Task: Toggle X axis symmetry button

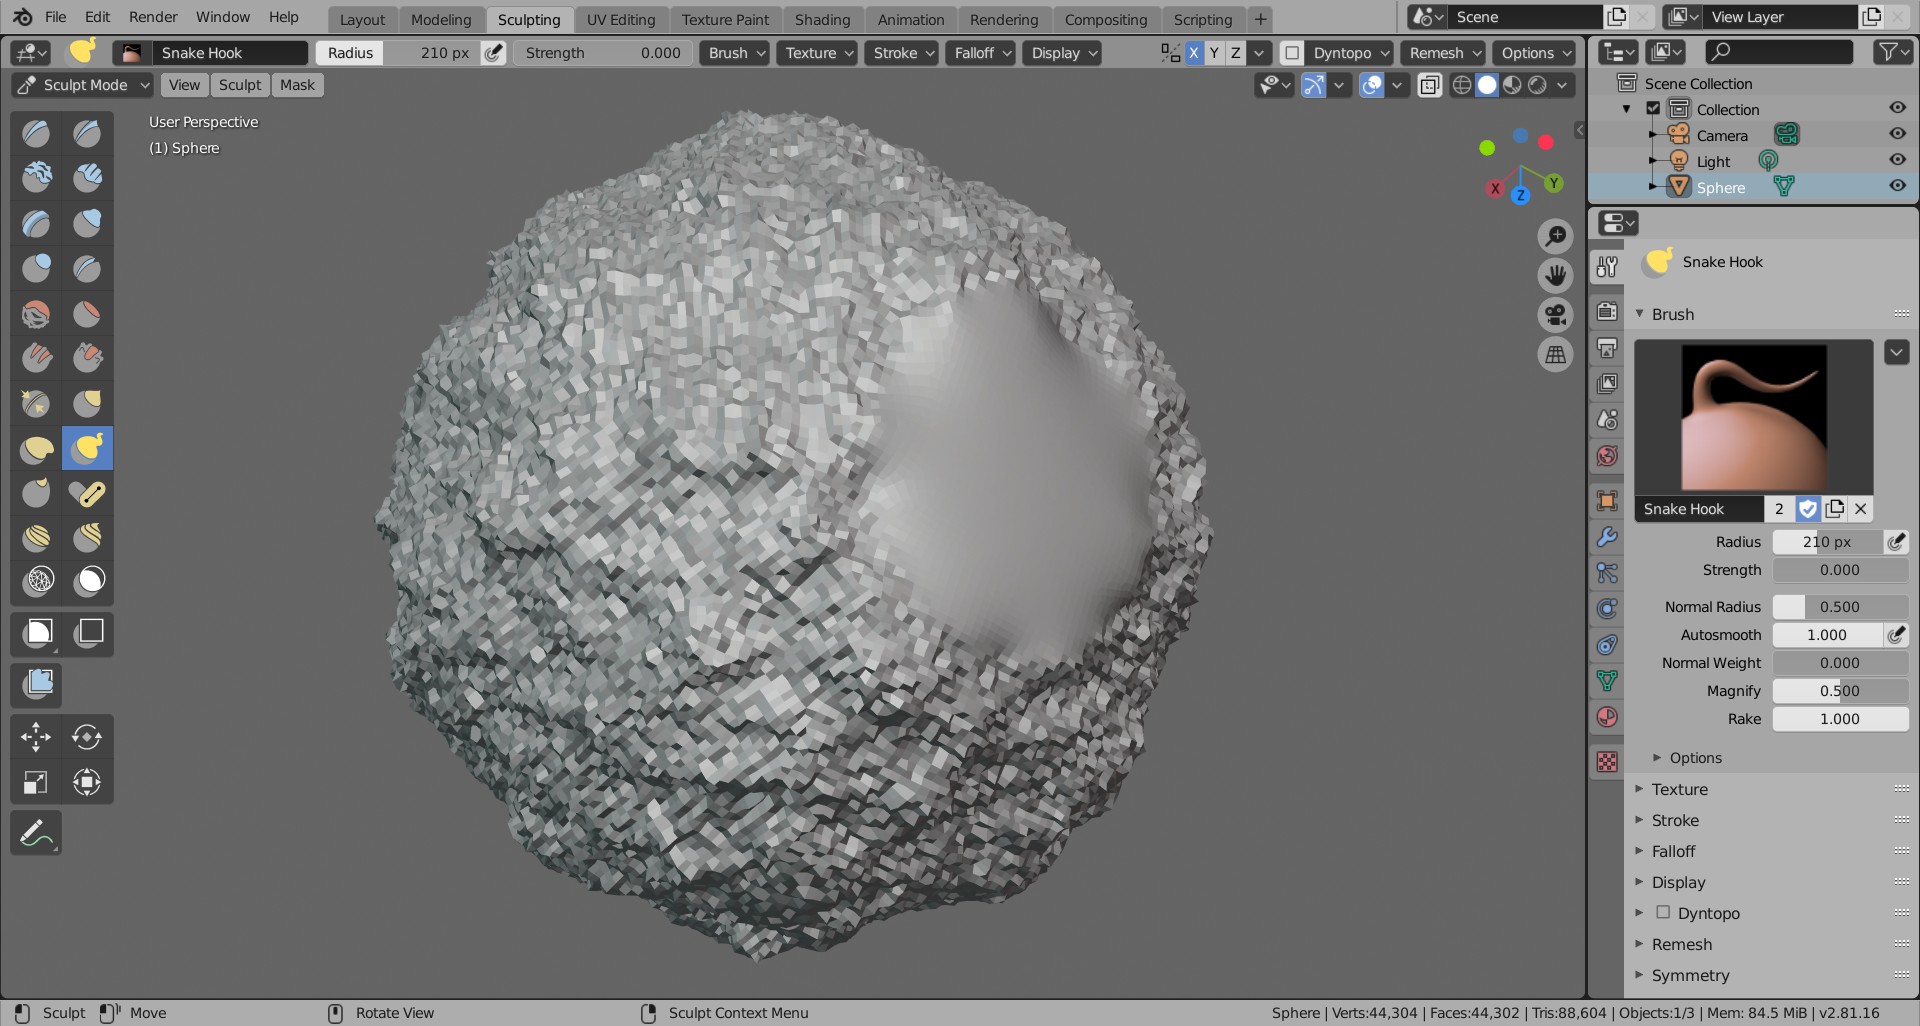Action: click(1193, 53)
